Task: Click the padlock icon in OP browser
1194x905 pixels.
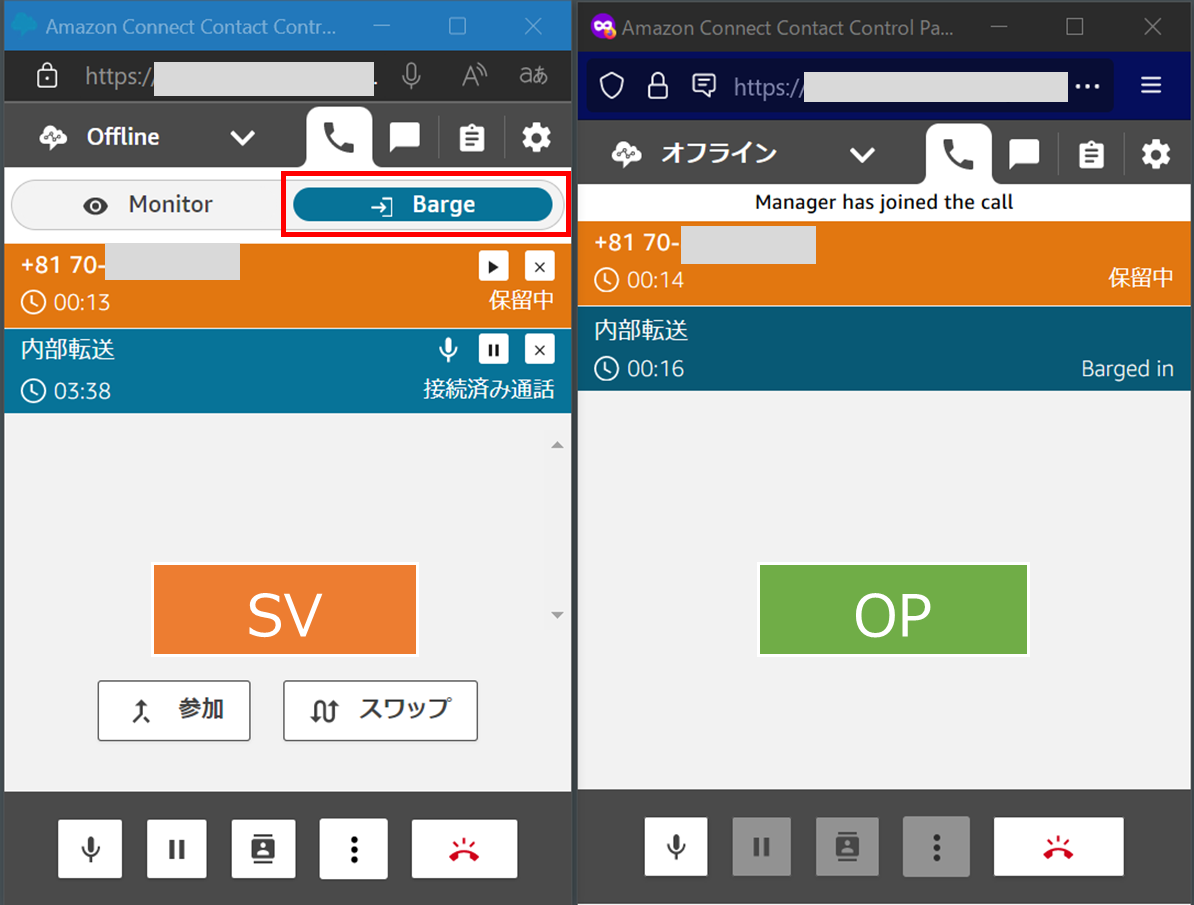Action: (x=658, y=86)
